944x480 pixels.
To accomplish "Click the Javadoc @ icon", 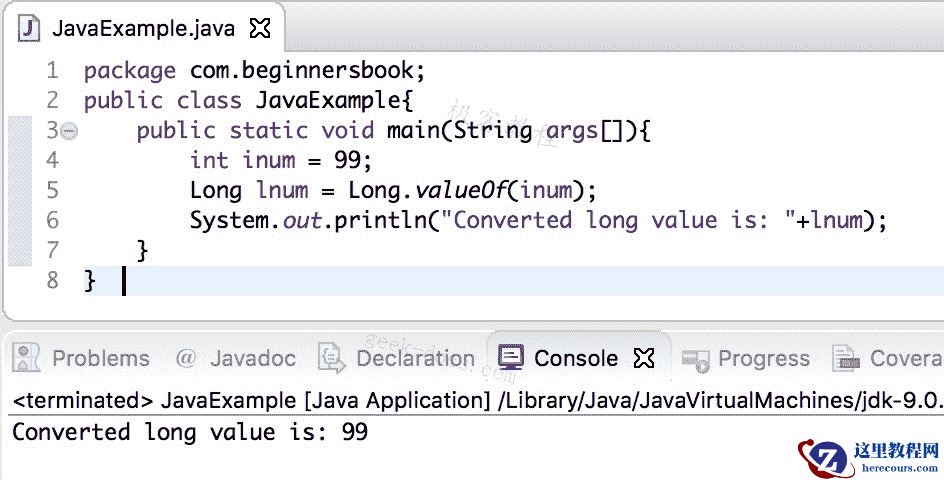I will point(187,358).
